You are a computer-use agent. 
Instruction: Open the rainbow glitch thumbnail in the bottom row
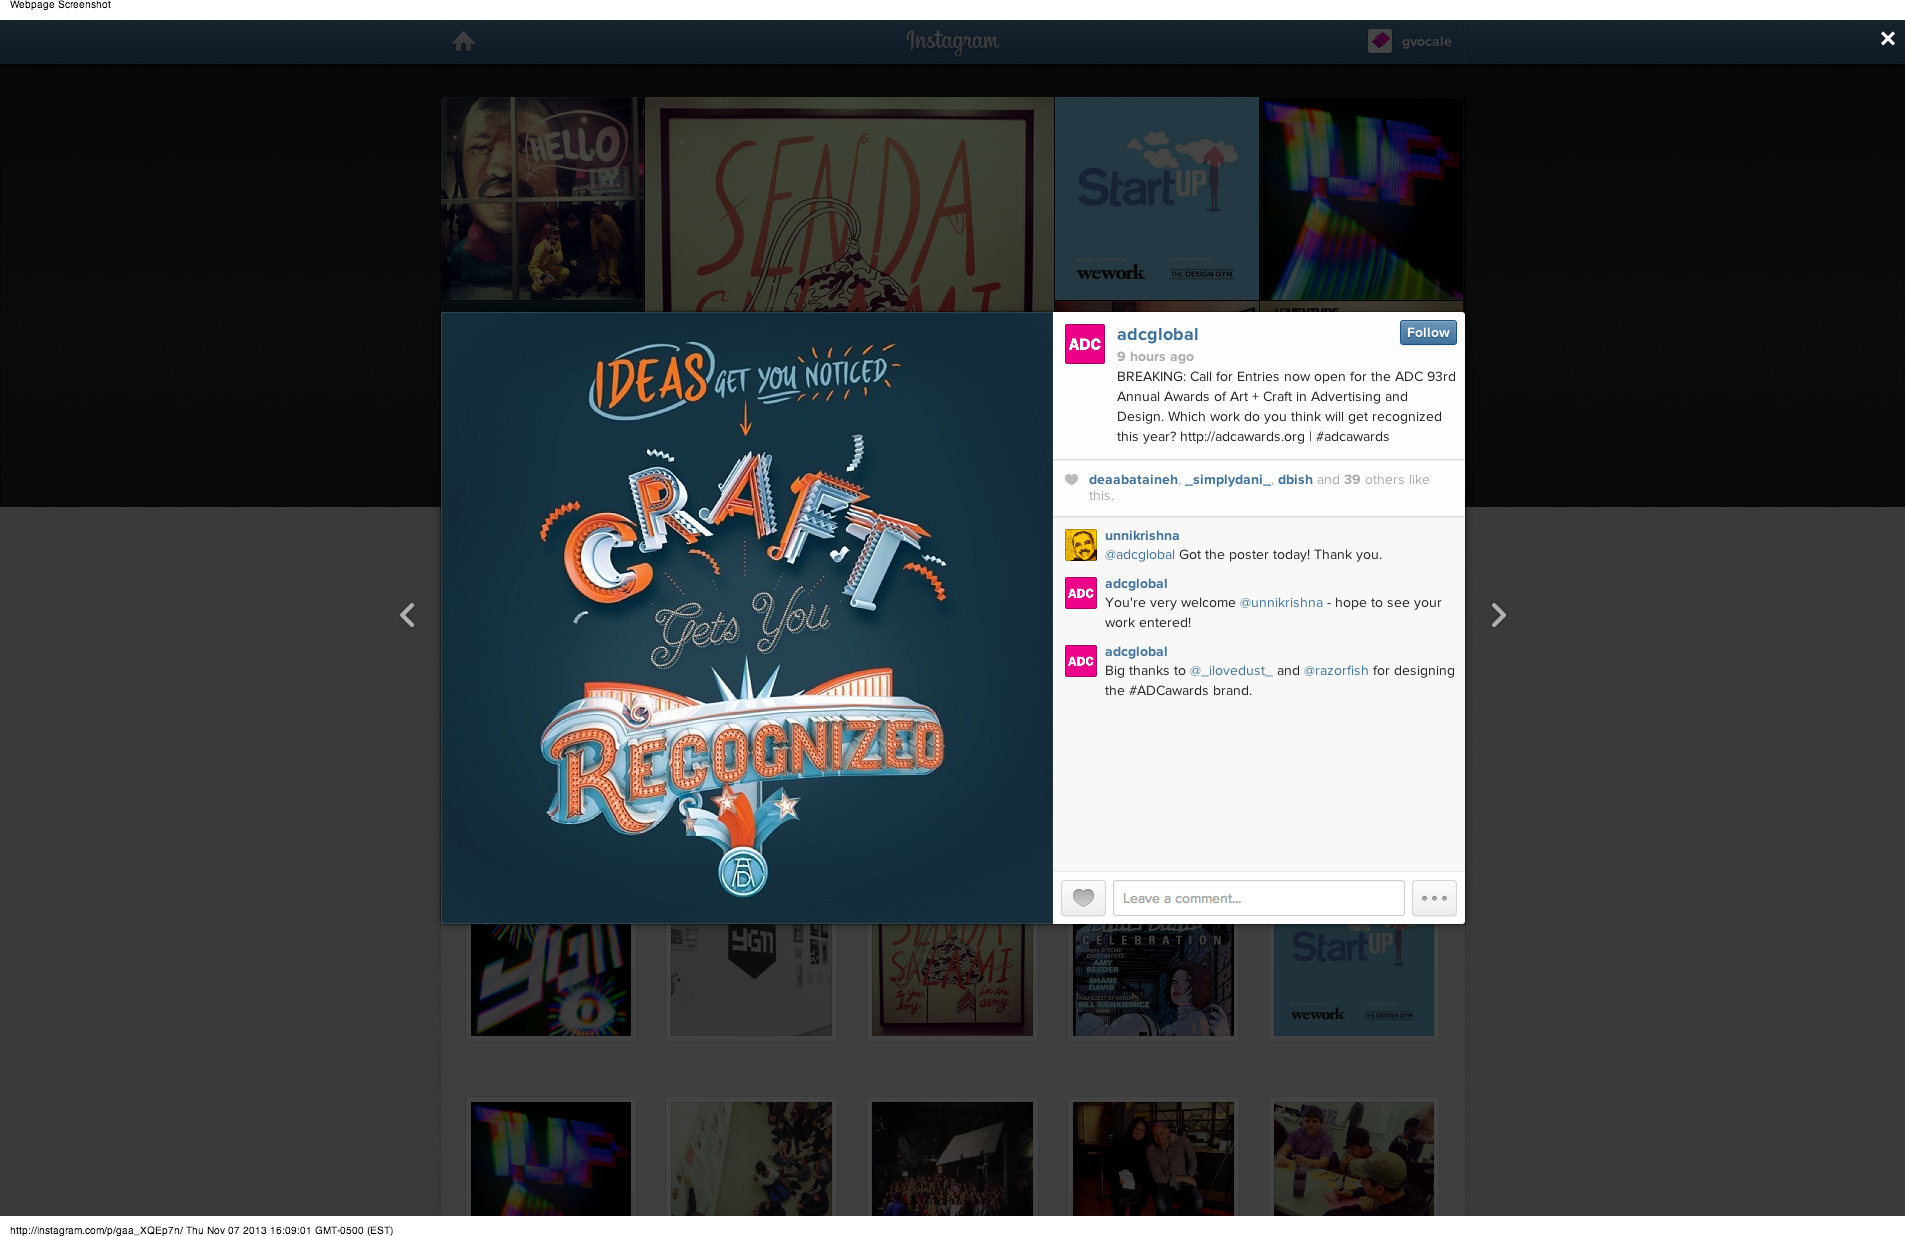click(551, 1159)
